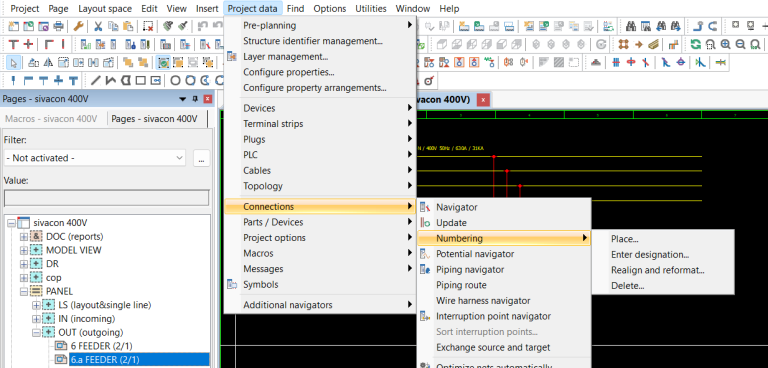
Task: Click the Print icon in toolbar
Action: coord(58,26)
